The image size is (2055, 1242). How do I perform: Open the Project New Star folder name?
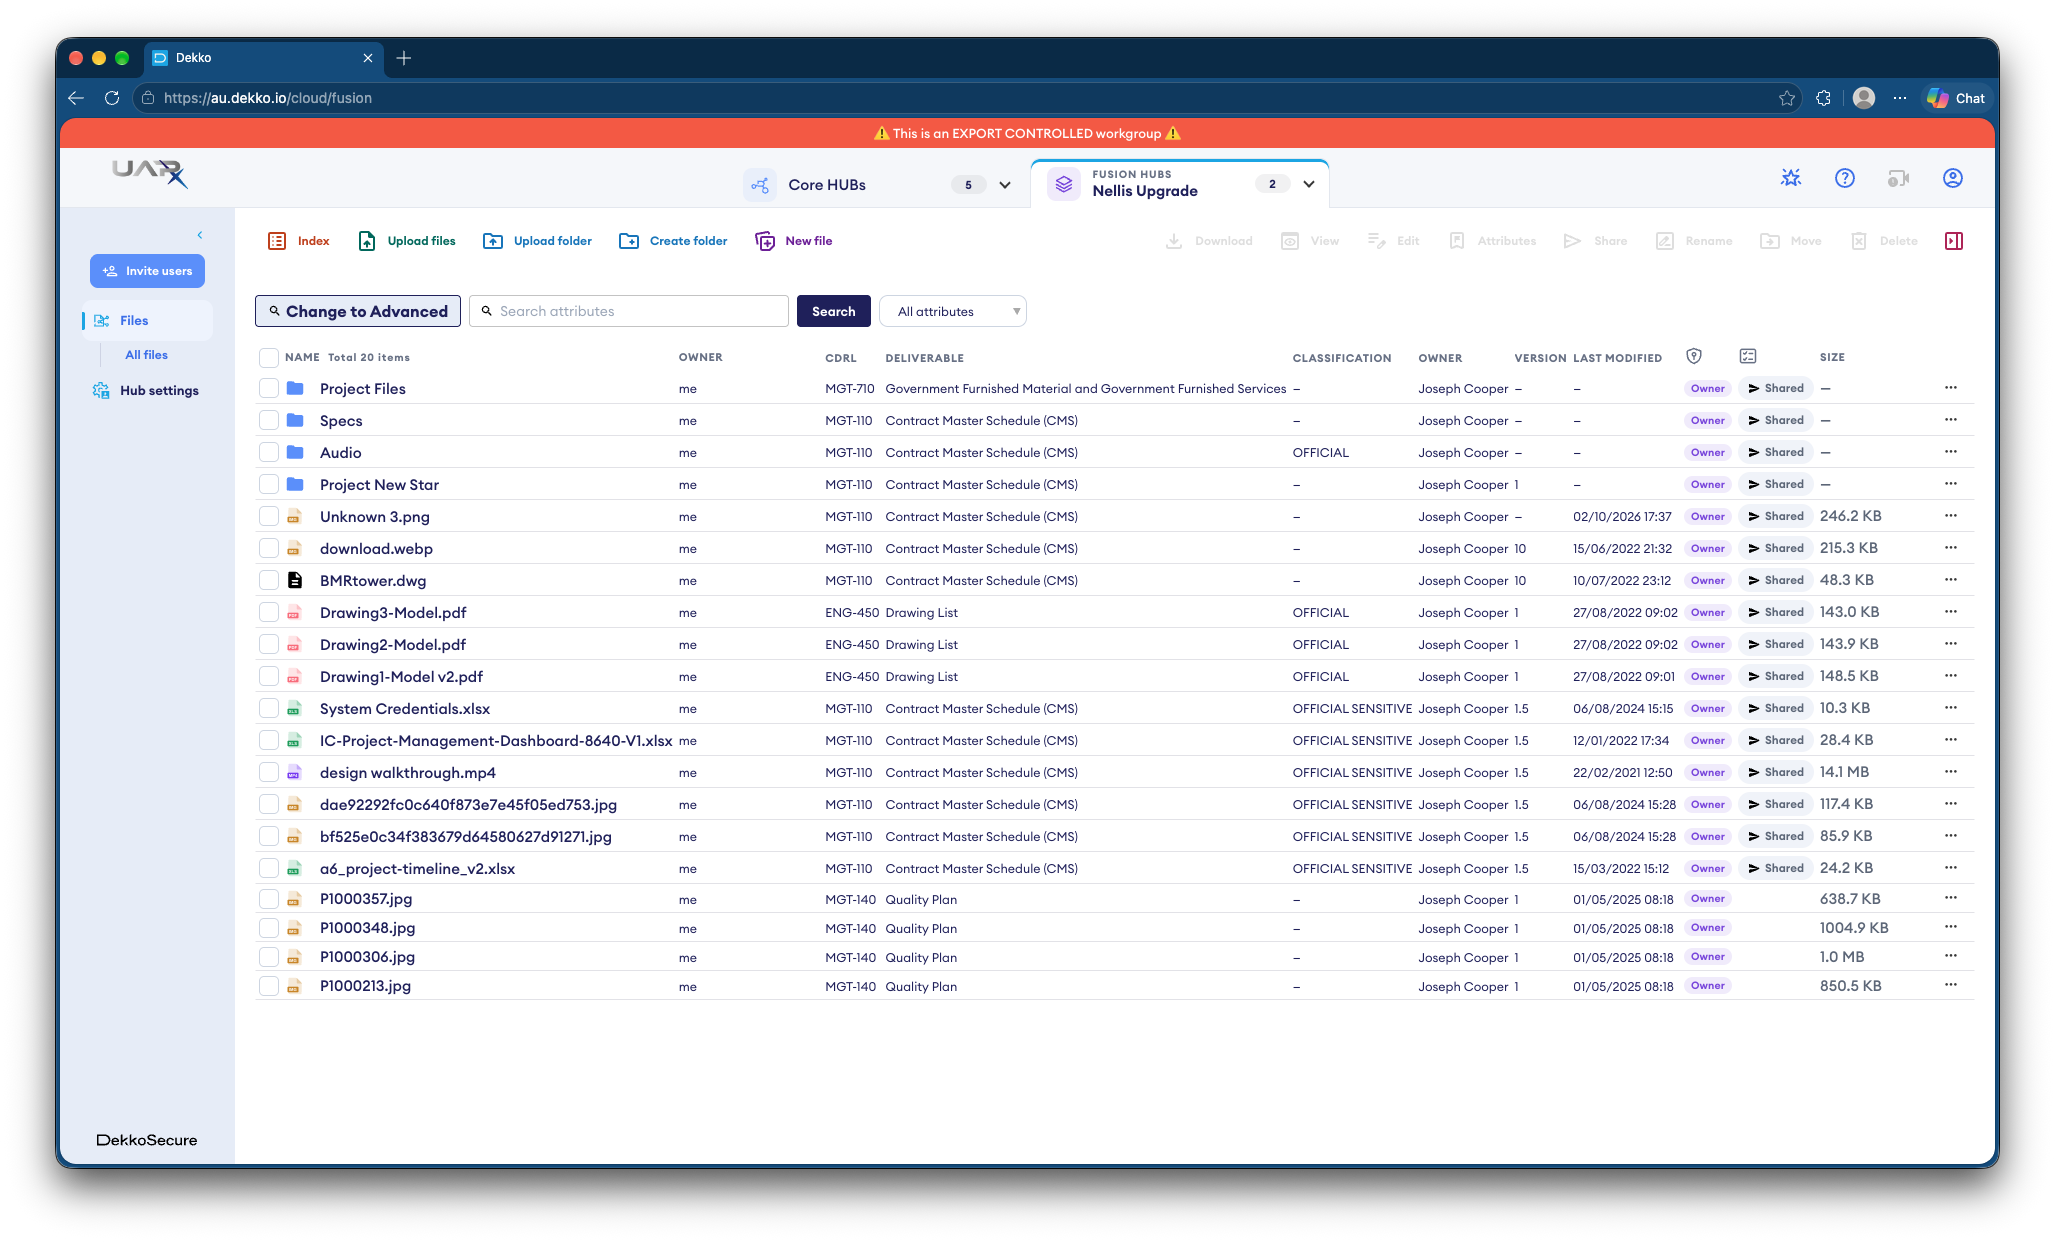[379, 484]
